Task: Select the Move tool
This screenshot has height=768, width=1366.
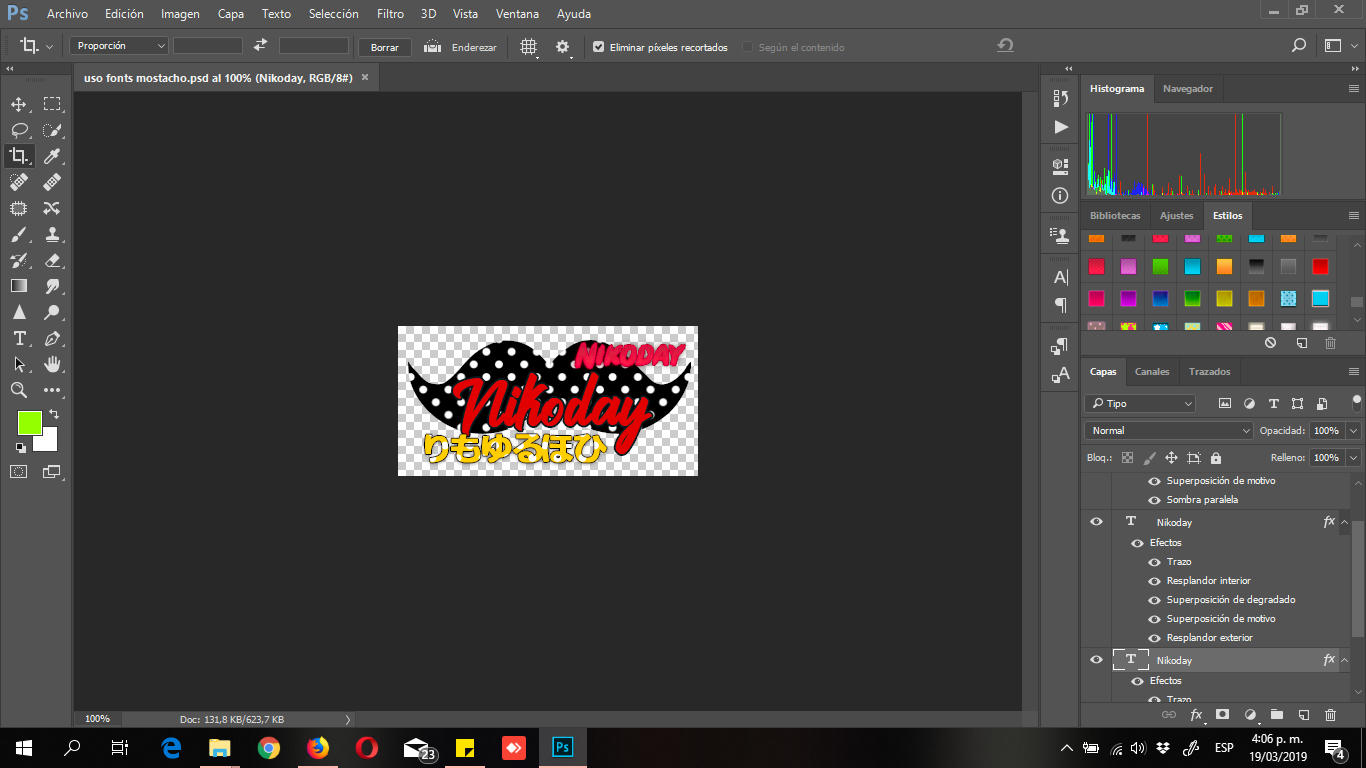Action: coord(19,104)
